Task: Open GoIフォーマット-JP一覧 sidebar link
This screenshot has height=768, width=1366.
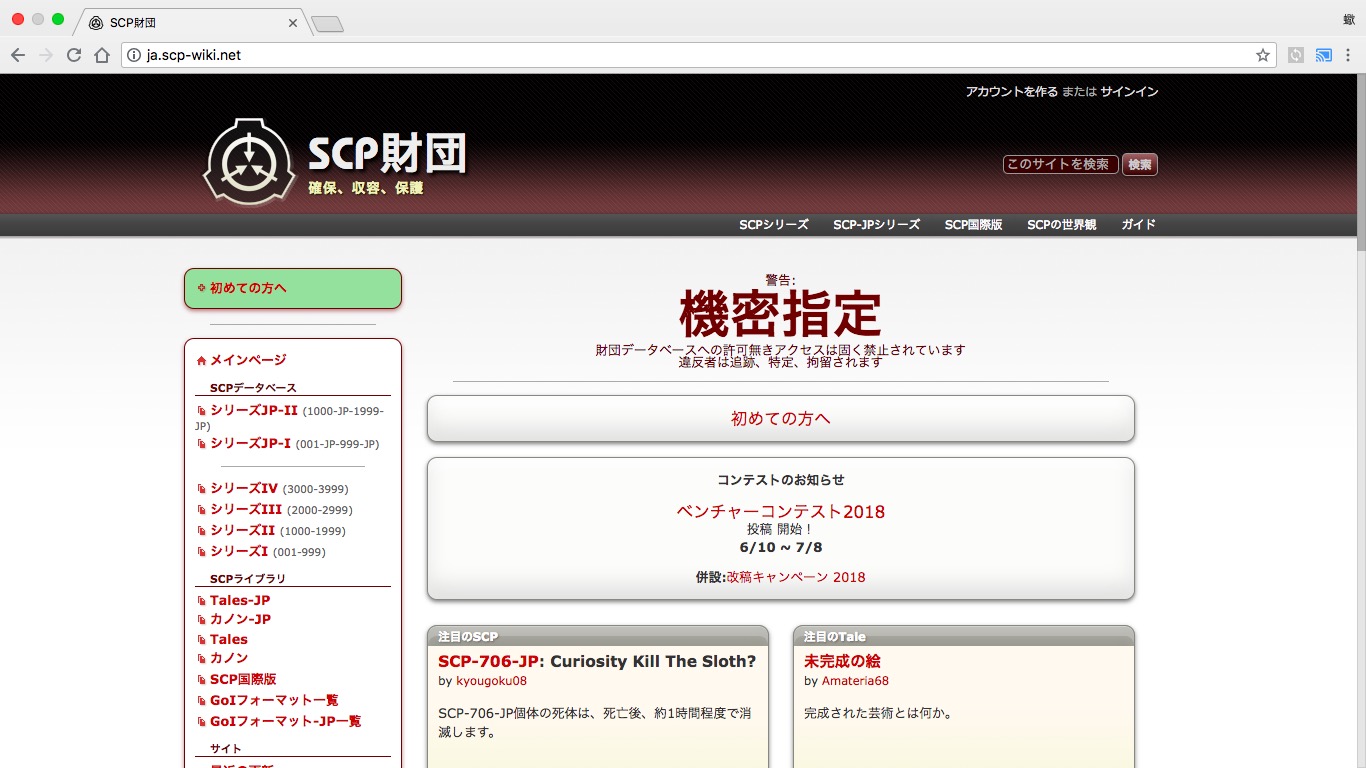Action: pyautogui.click(x=286, y=721)
